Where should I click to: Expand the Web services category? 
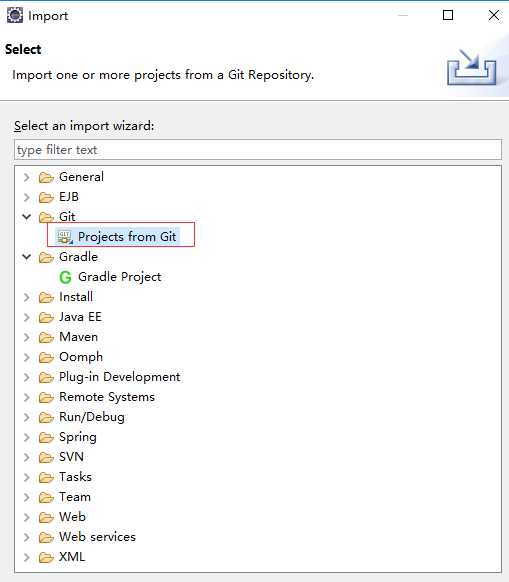pyautogui.click(x=27, y=537)
